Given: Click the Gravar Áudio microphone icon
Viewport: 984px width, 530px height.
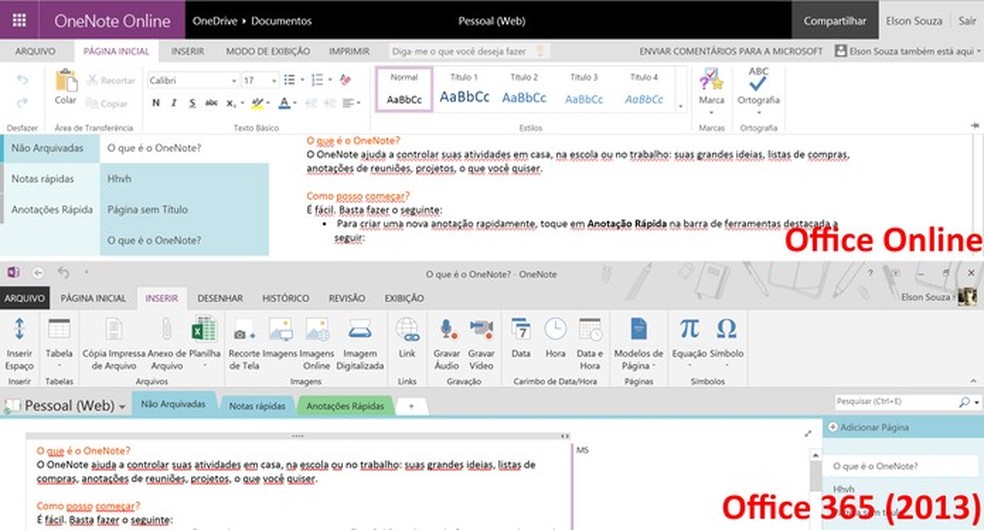Looking at the screenshot, I should (x=446, y=329).
